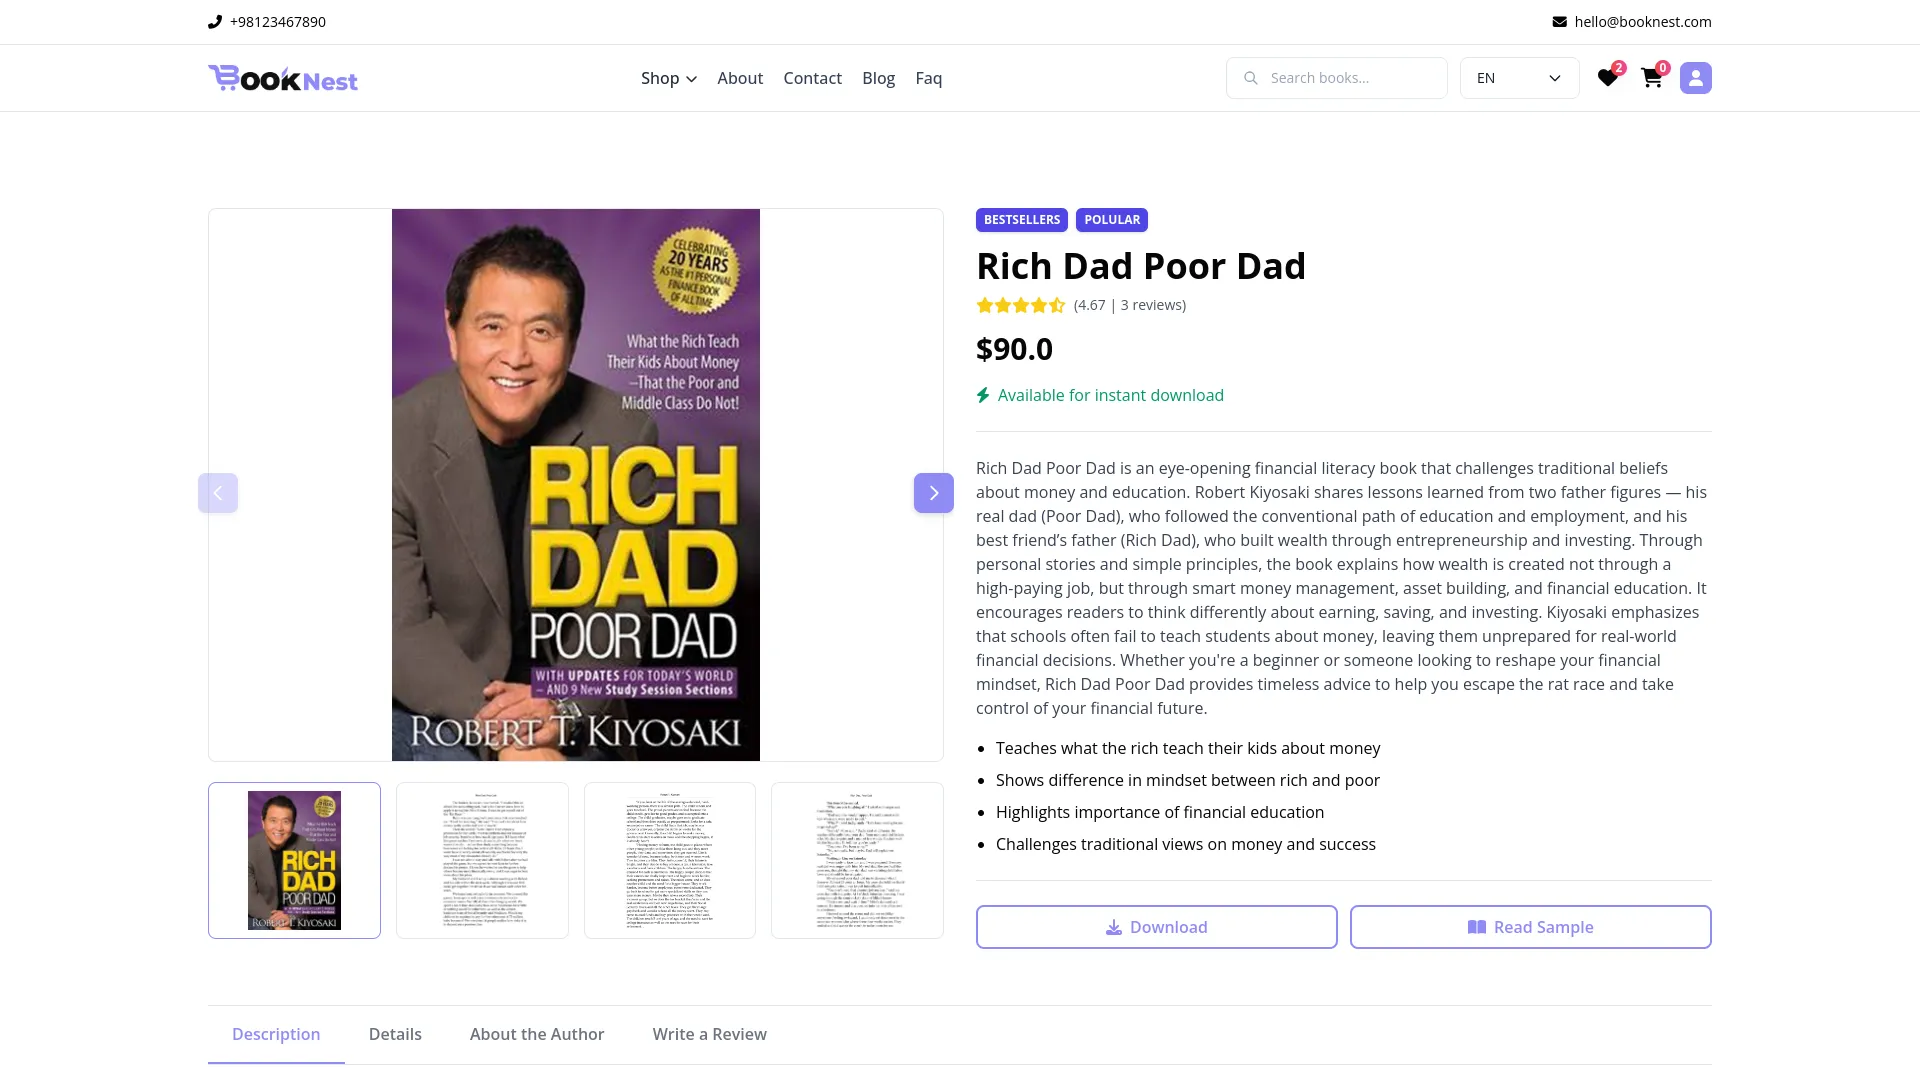
Task: Click the BookNest logo
Action: click(x=283, y=78)
